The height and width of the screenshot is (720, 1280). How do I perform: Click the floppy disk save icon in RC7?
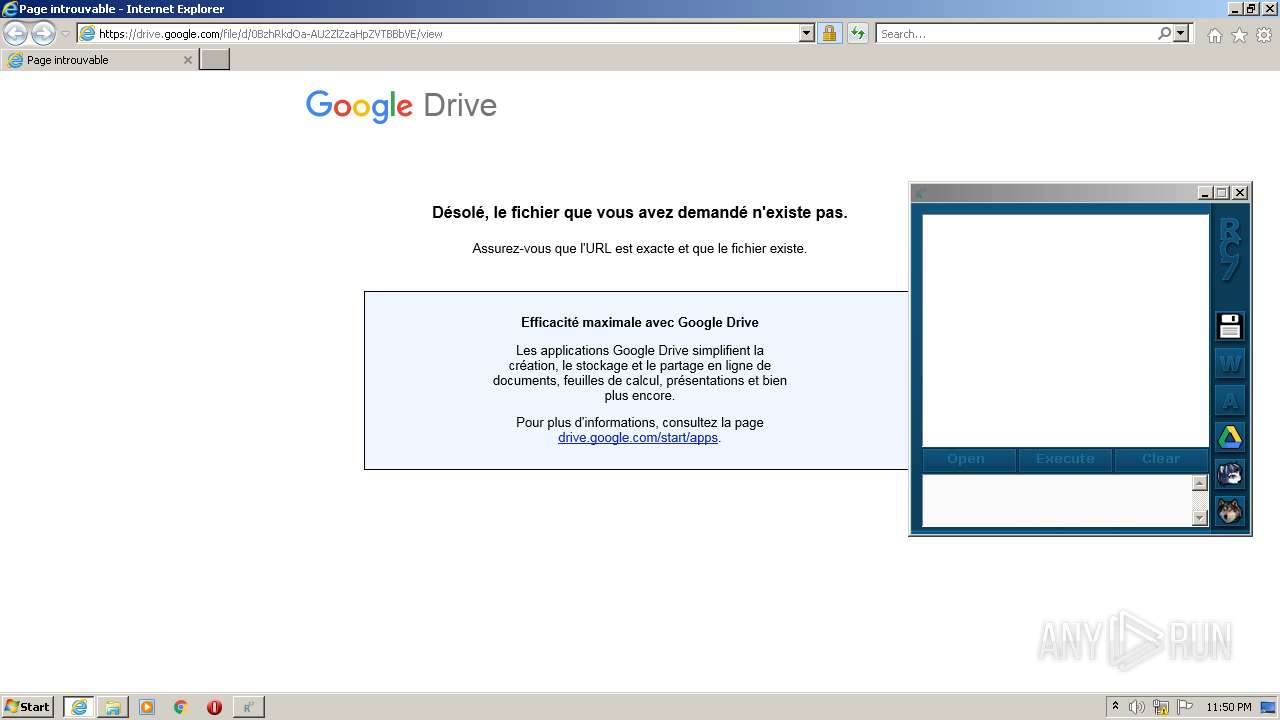[x=1229, y=326]
